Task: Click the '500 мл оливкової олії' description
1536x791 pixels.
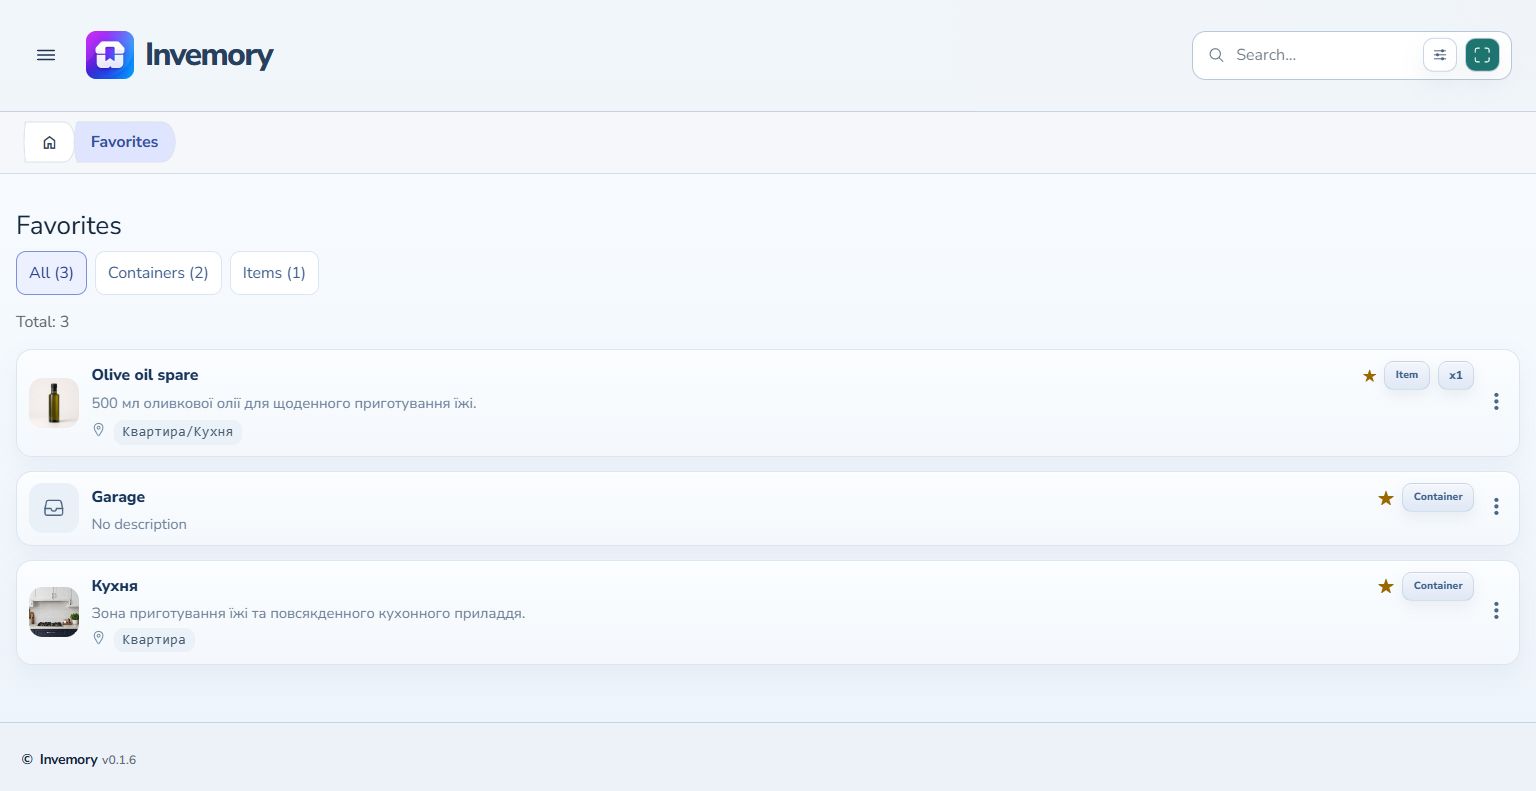Action: [x=284, y=404]
